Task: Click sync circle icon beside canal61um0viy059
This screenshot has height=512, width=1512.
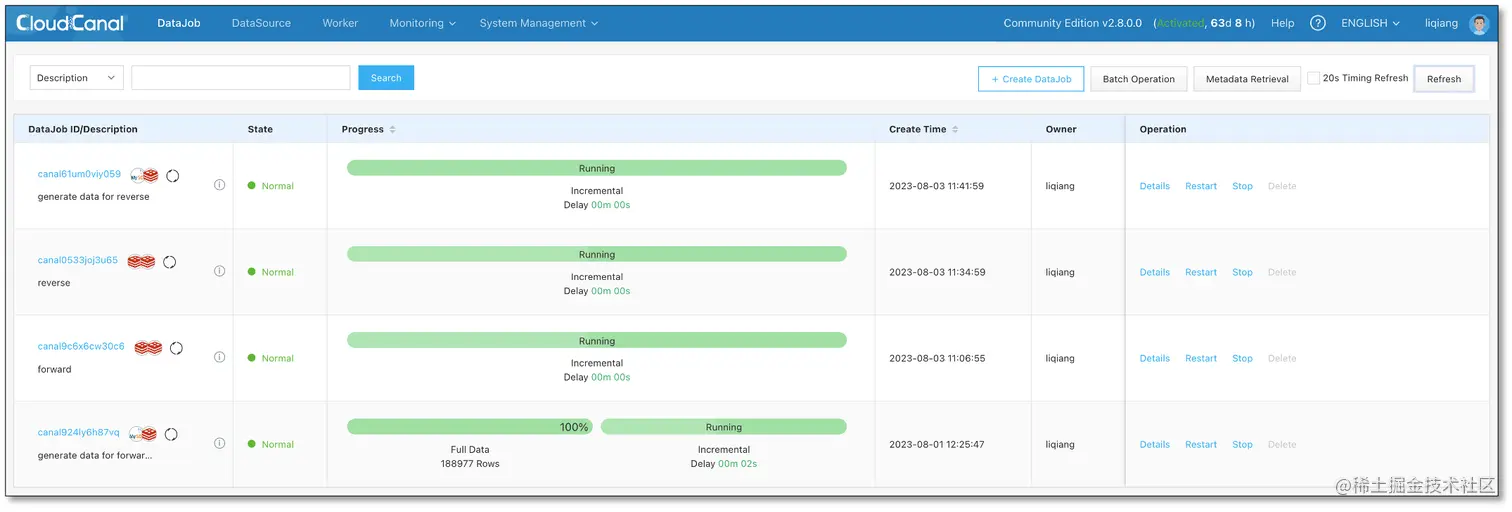Action: point(172,176)
